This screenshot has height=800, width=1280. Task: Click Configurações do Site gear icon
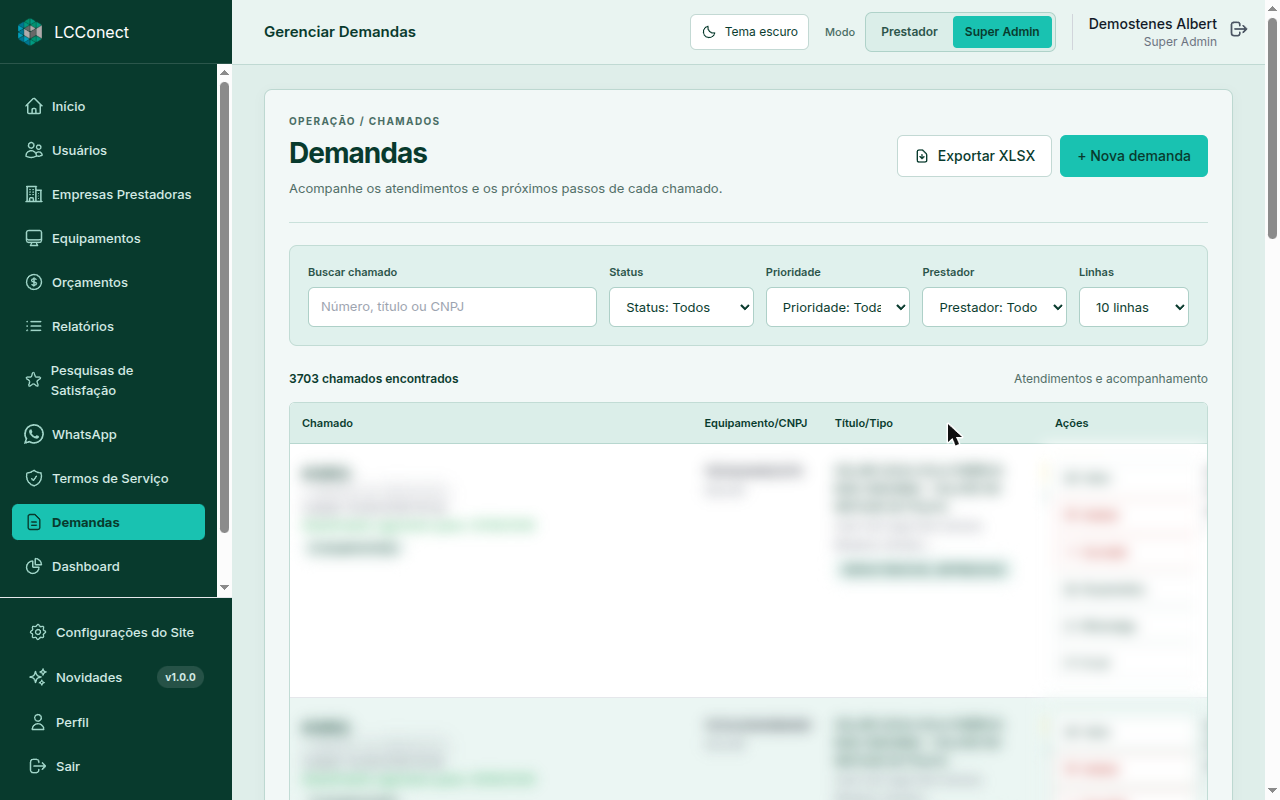[38, 632]
